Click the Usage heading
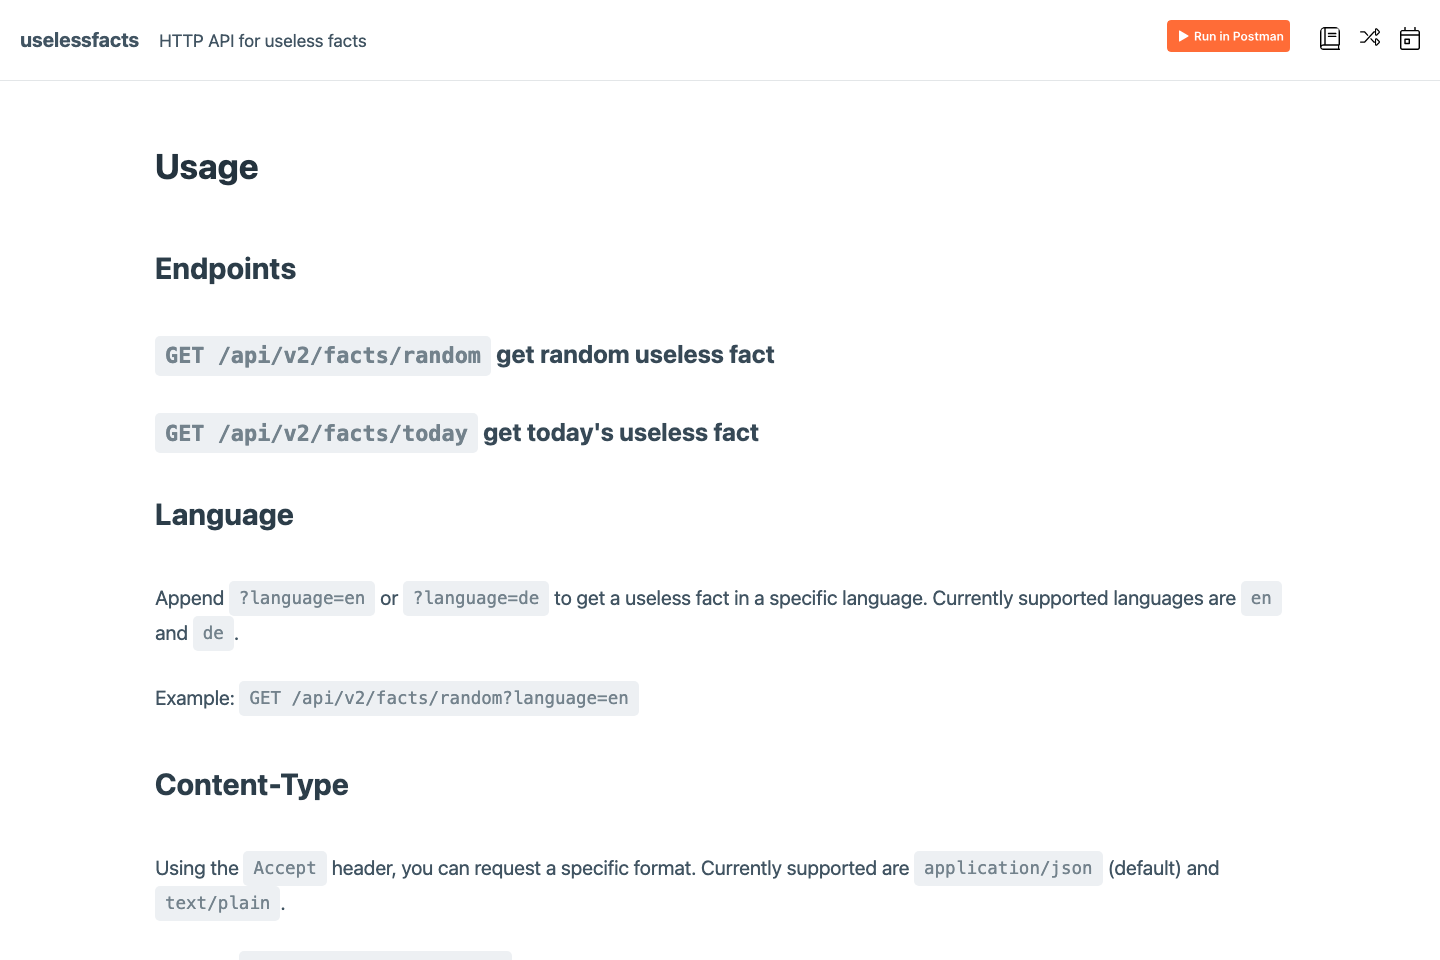 click(206, 167)
